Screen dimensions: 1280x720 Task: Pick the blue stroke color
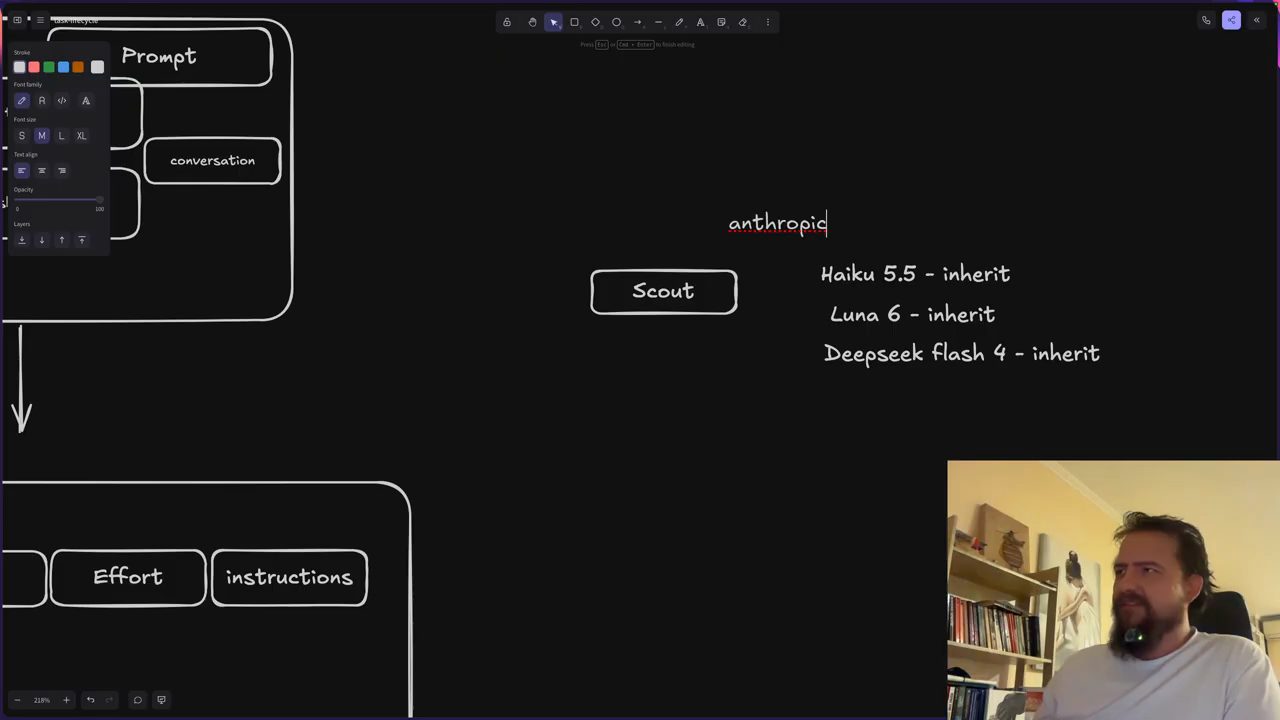(x=63, y=67)
